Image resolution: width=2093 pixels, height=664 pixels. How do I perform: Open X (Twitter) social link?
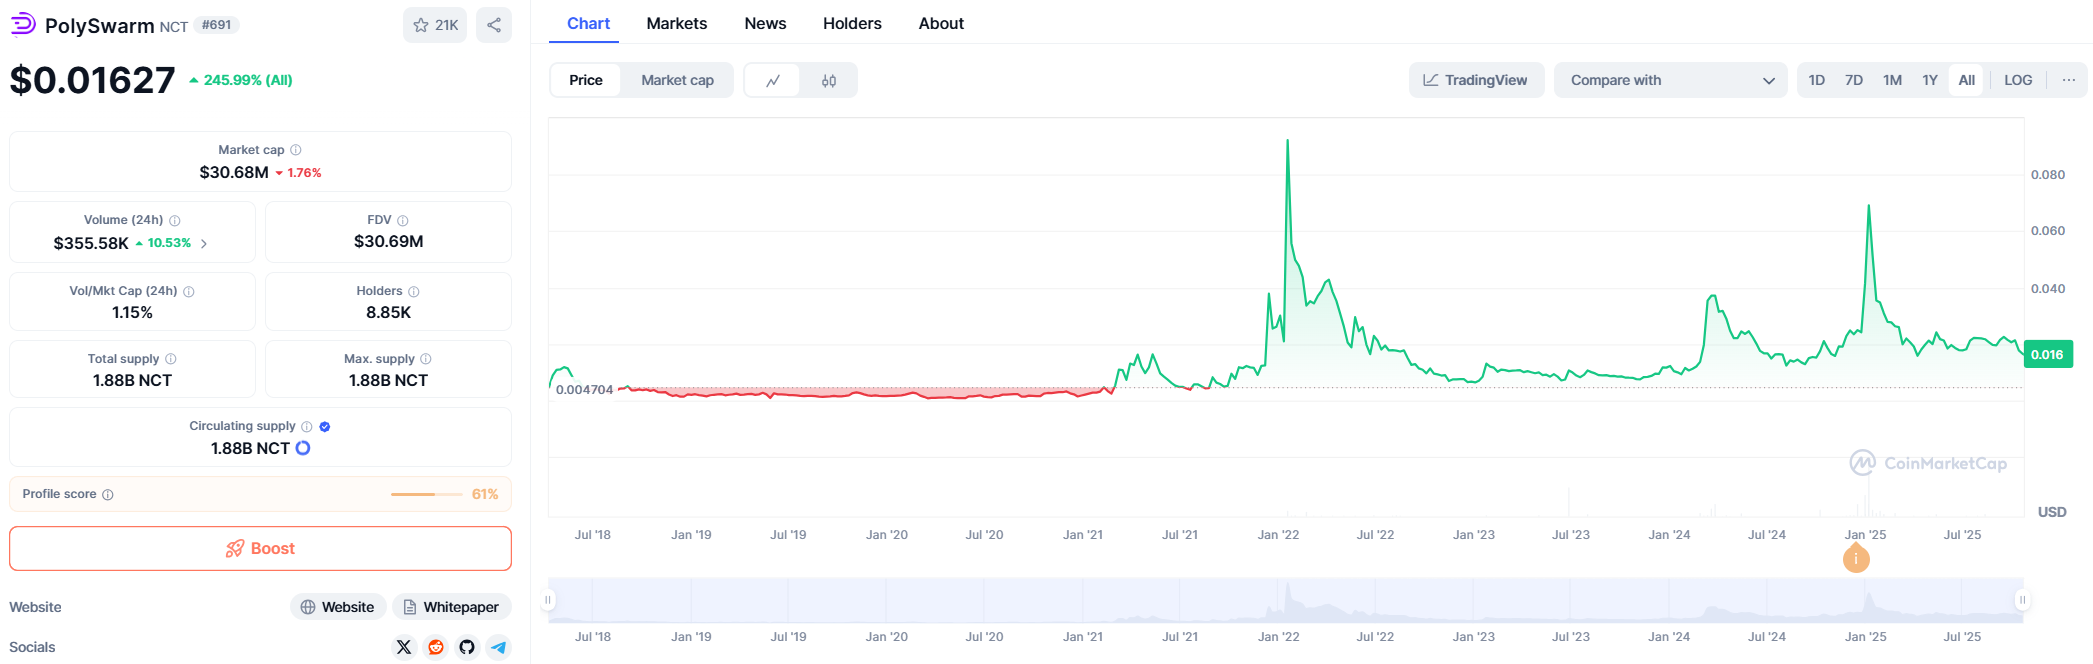[x=404, y=647]
